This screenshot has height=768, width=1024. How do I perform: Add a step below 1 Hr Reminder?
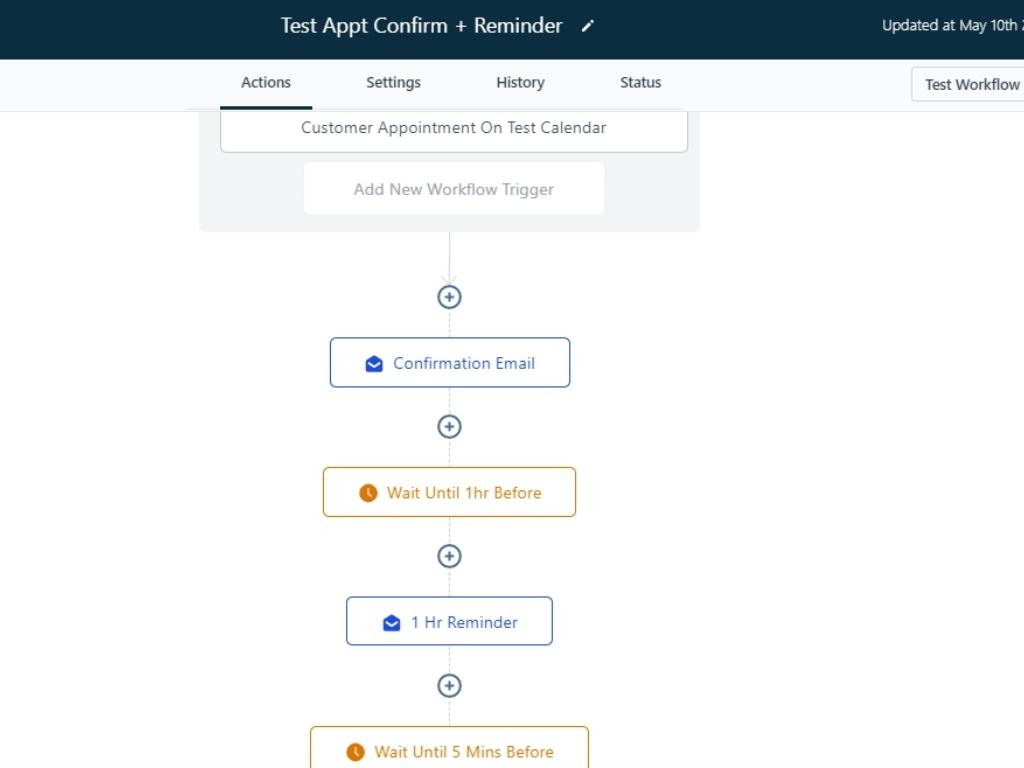[x=449, y=686]
